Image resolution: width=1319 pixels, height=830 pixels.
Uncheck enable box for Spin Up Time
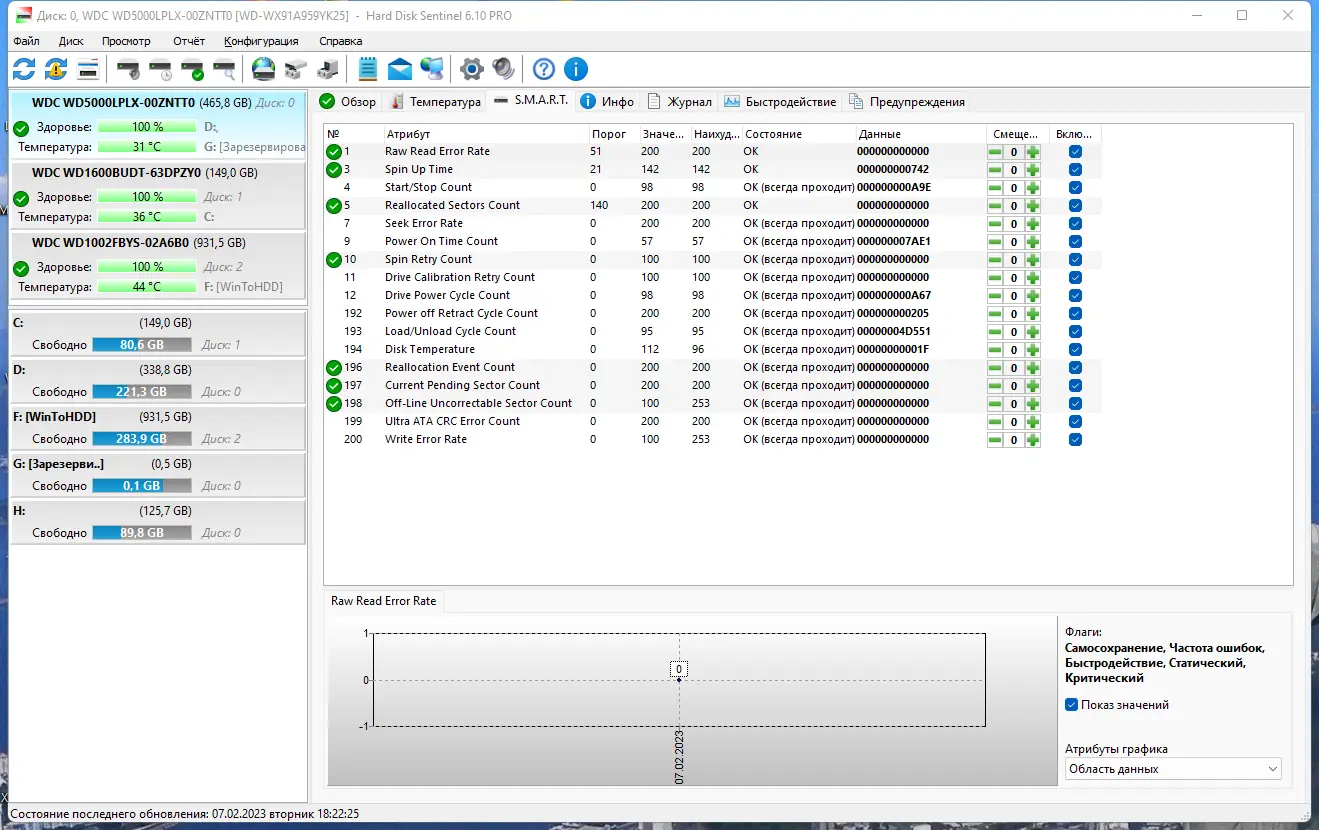coord(1075,170)
